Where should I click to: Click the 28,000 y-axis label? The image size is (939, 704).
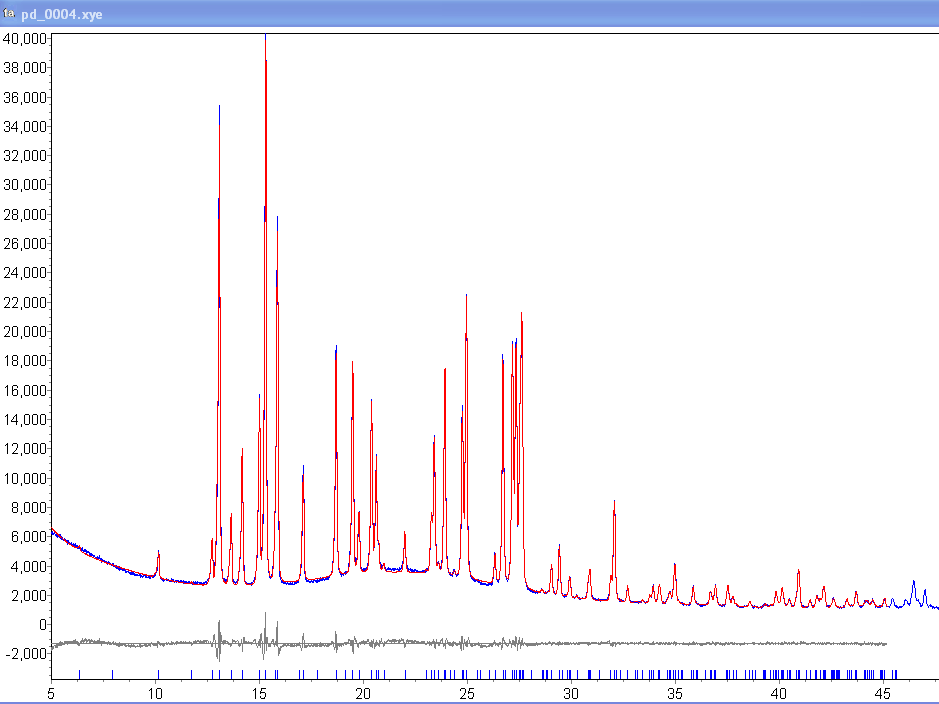(x=25, y=215)
